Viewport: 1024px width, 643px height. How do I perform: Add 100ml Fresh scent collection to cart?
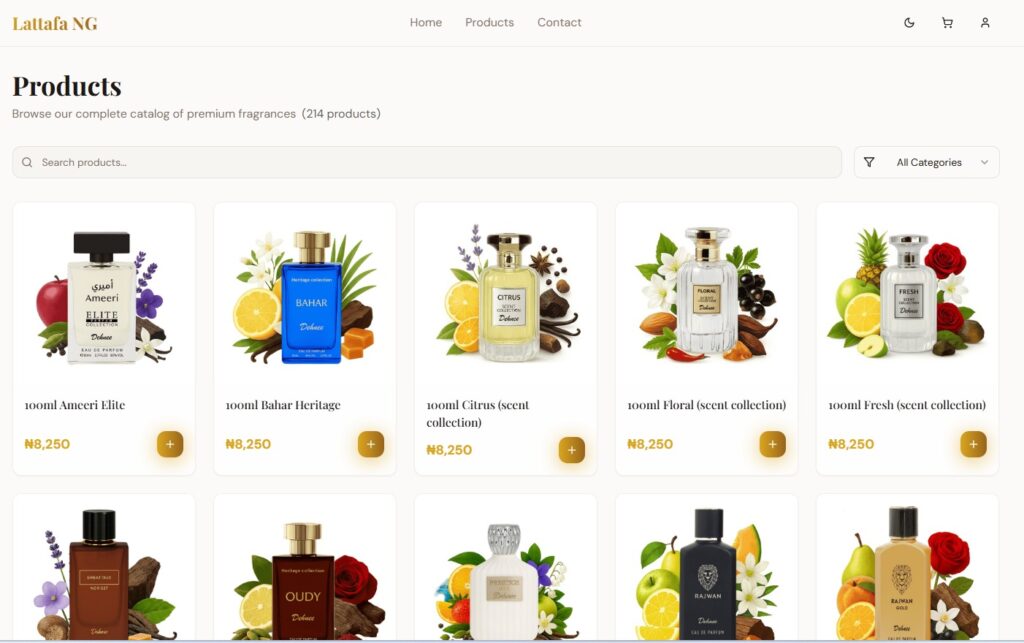point(973,444)
